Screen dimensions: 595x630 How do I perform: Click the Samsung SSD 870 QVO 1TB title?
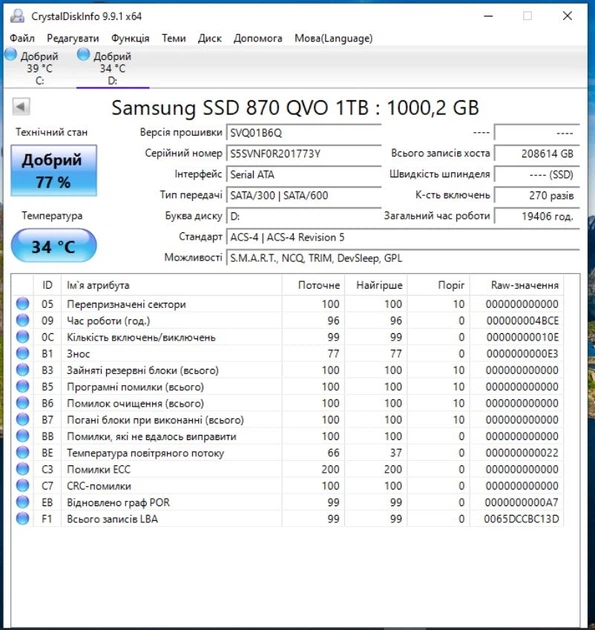point(295,108)
